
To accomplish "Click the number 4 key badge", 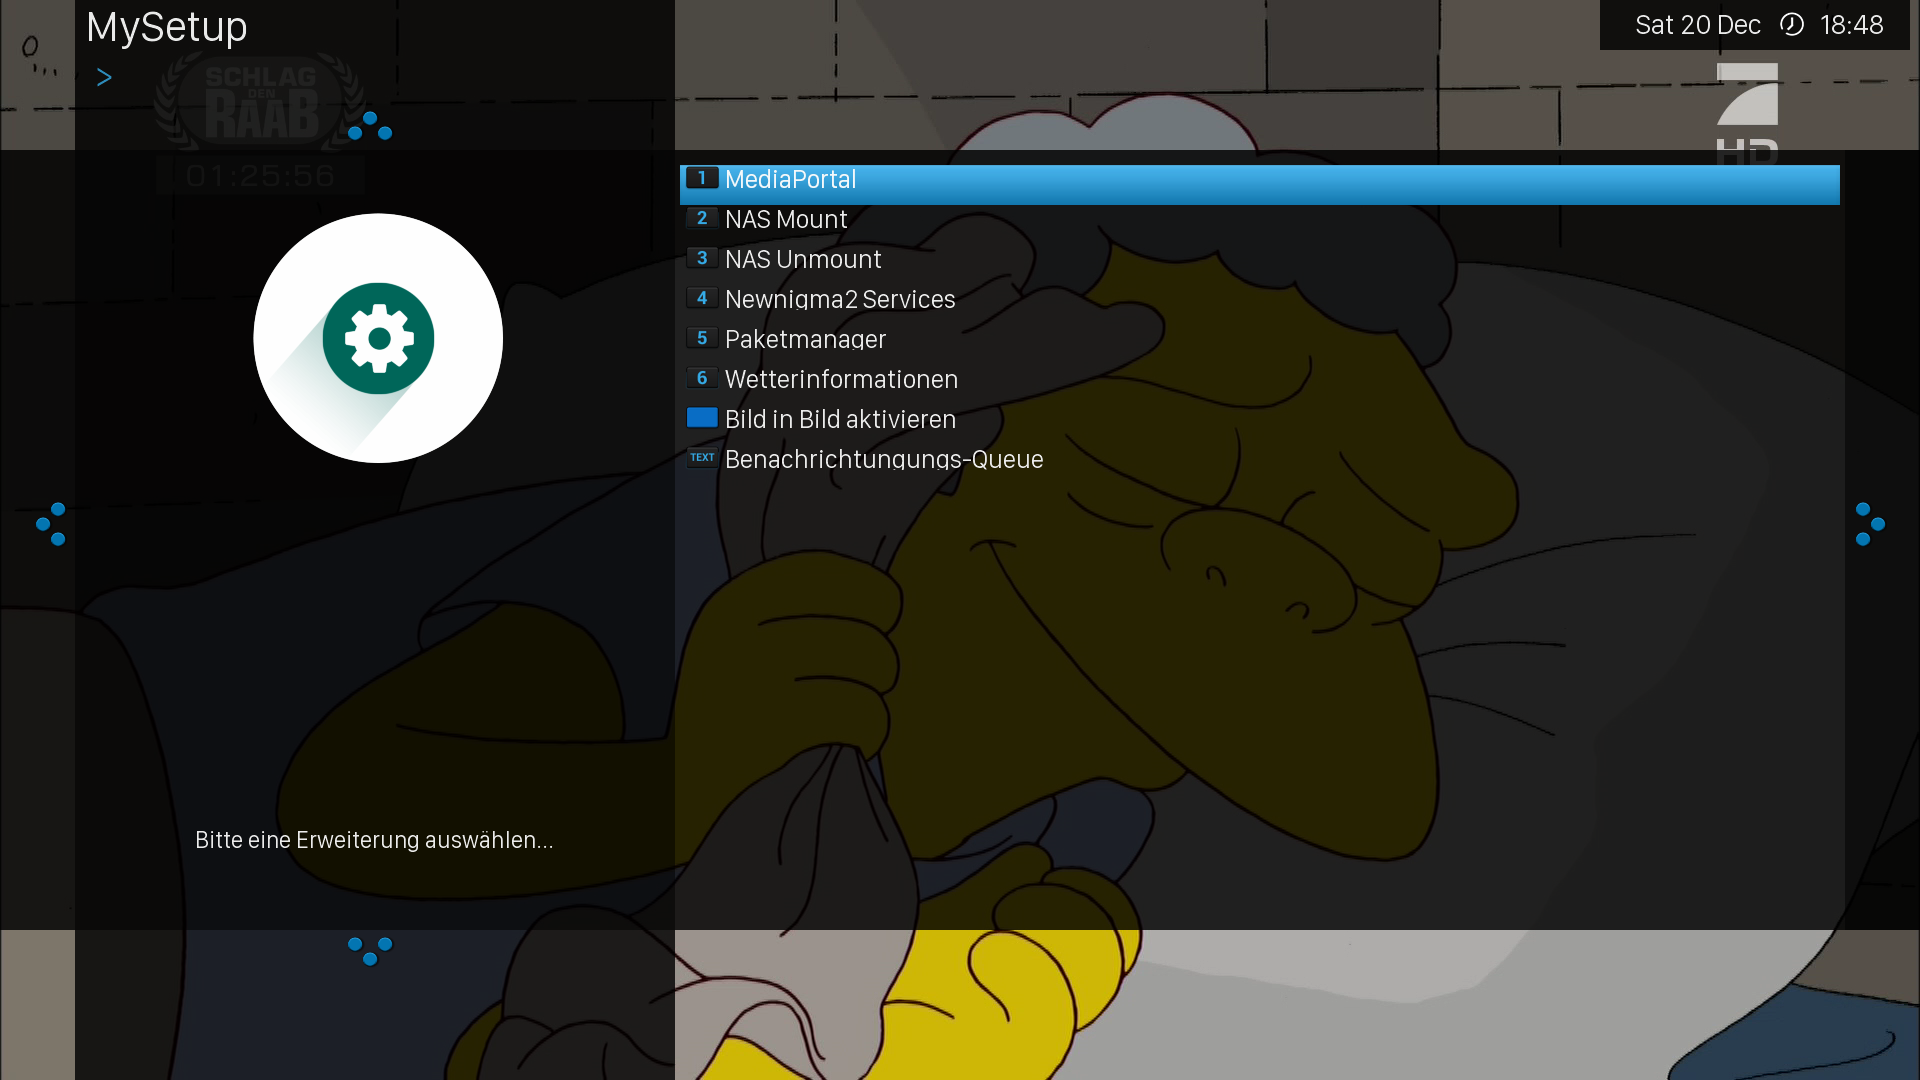I will (701, 299).
